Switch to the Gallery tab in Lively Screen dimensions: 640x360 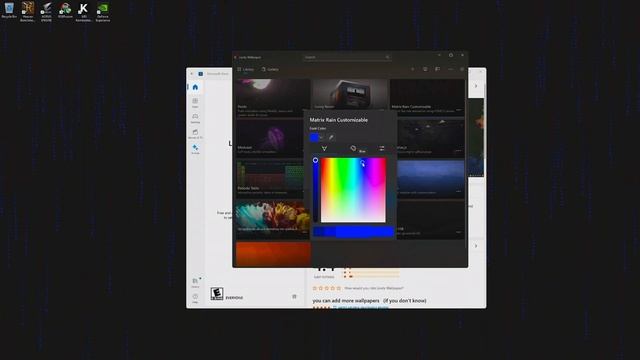tap(270, 69)
